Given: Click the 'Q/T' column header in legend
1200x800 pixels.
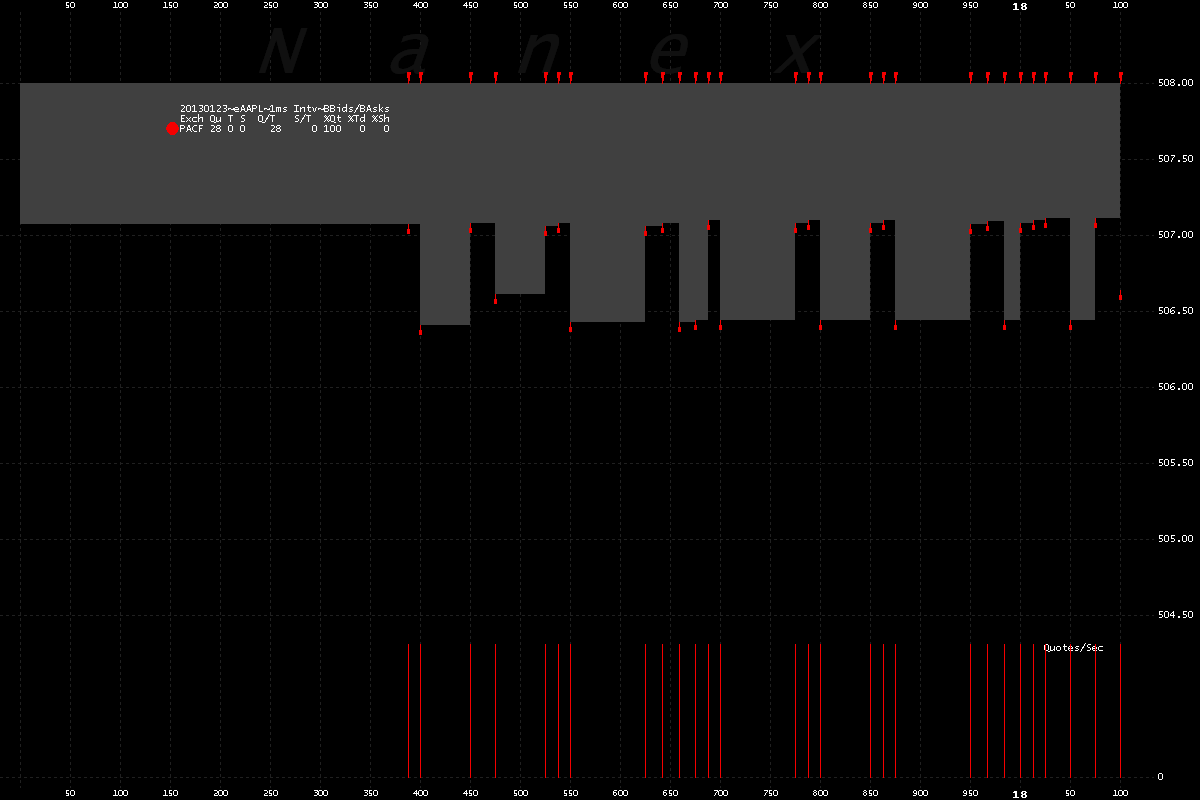Looking at the screenshot, I should point(267,119).
